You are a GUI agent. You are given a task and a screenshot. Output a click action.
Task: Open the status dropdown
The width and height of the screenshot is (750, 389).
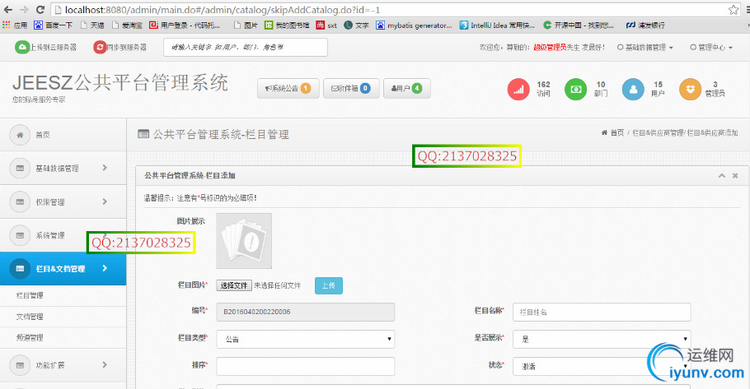coord(602,366)
